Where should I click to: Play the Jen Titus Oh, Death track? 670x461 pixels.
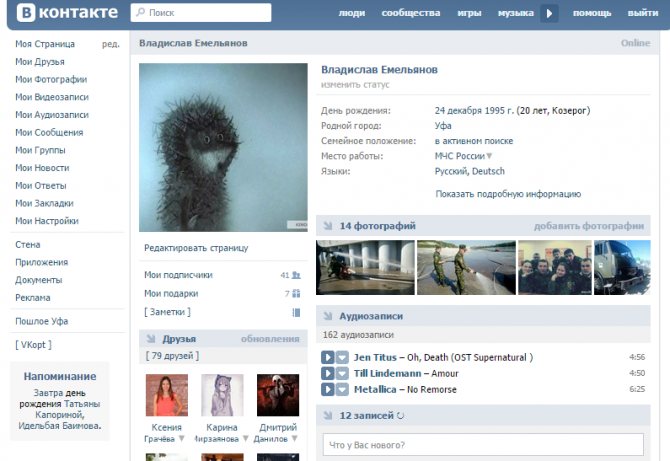[328, 357]
